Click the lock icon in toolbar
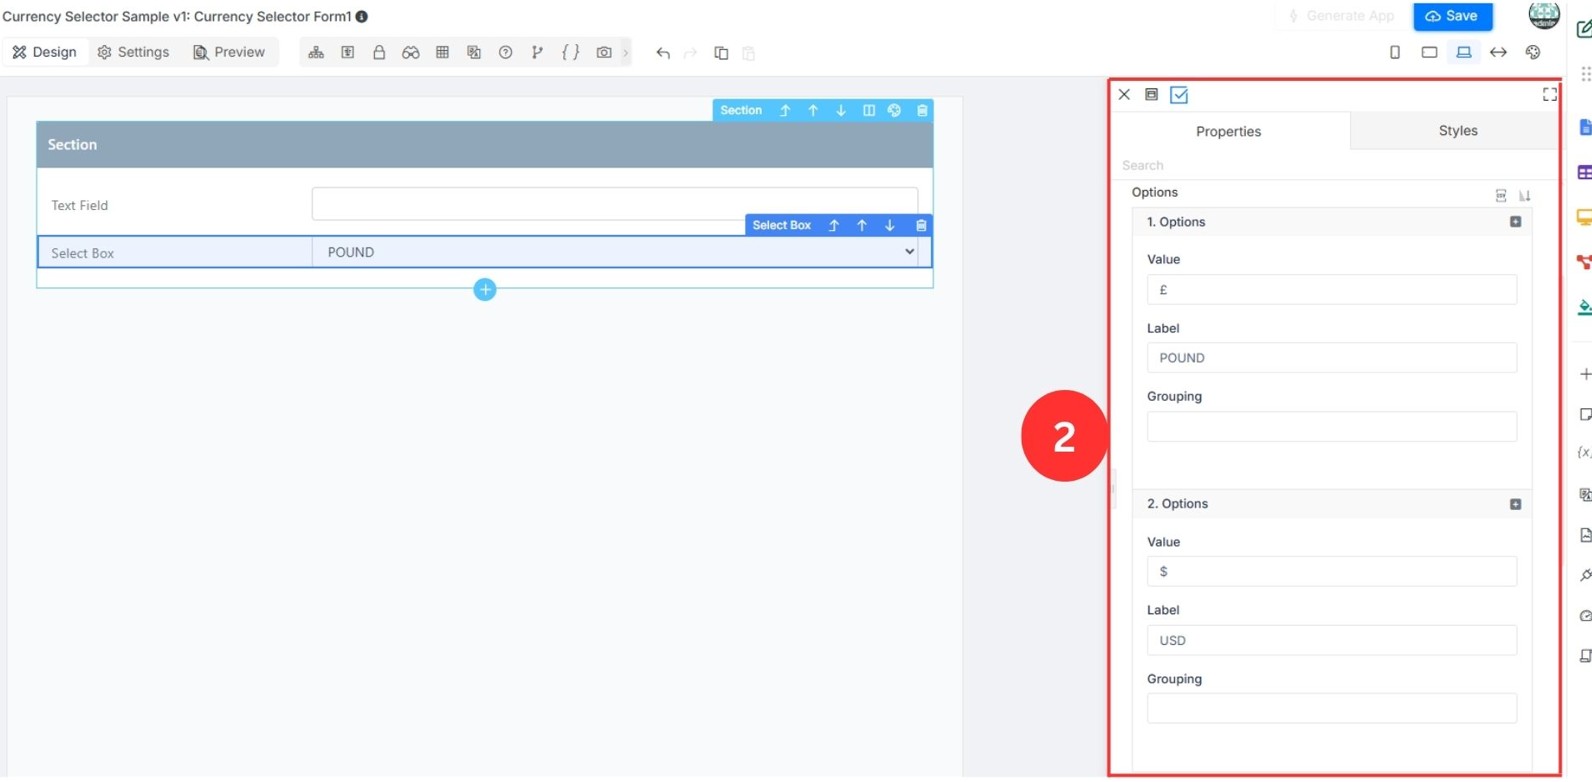 [379, 53]
